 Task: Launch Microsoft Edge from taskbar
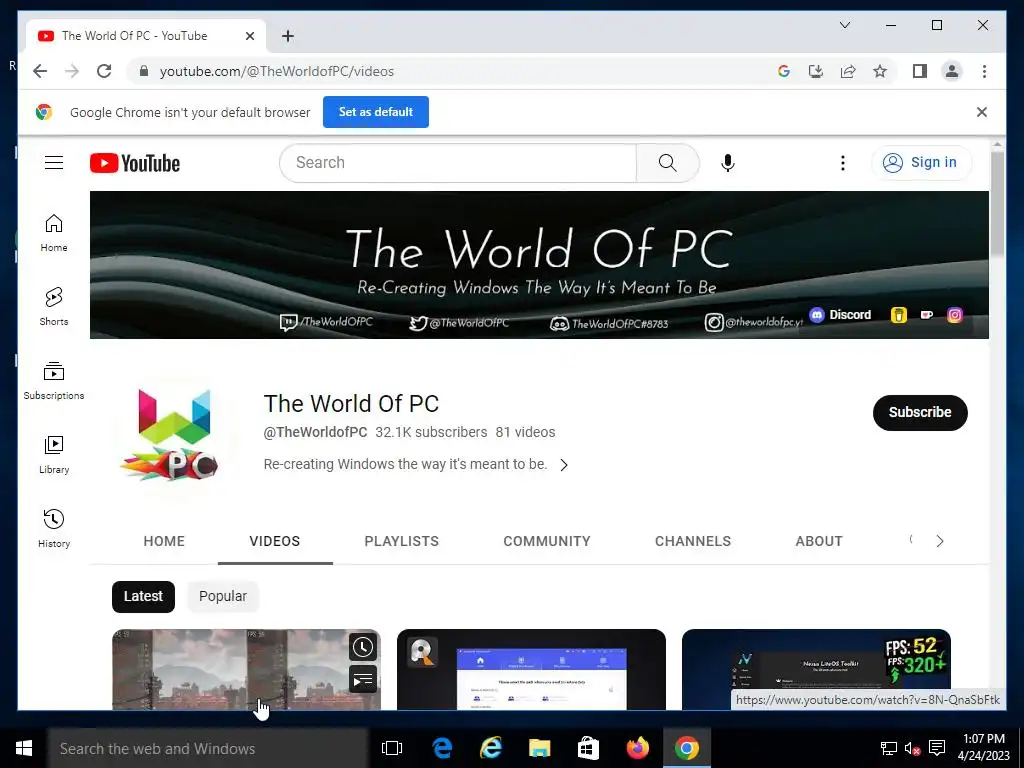click(x=442, y=748)
